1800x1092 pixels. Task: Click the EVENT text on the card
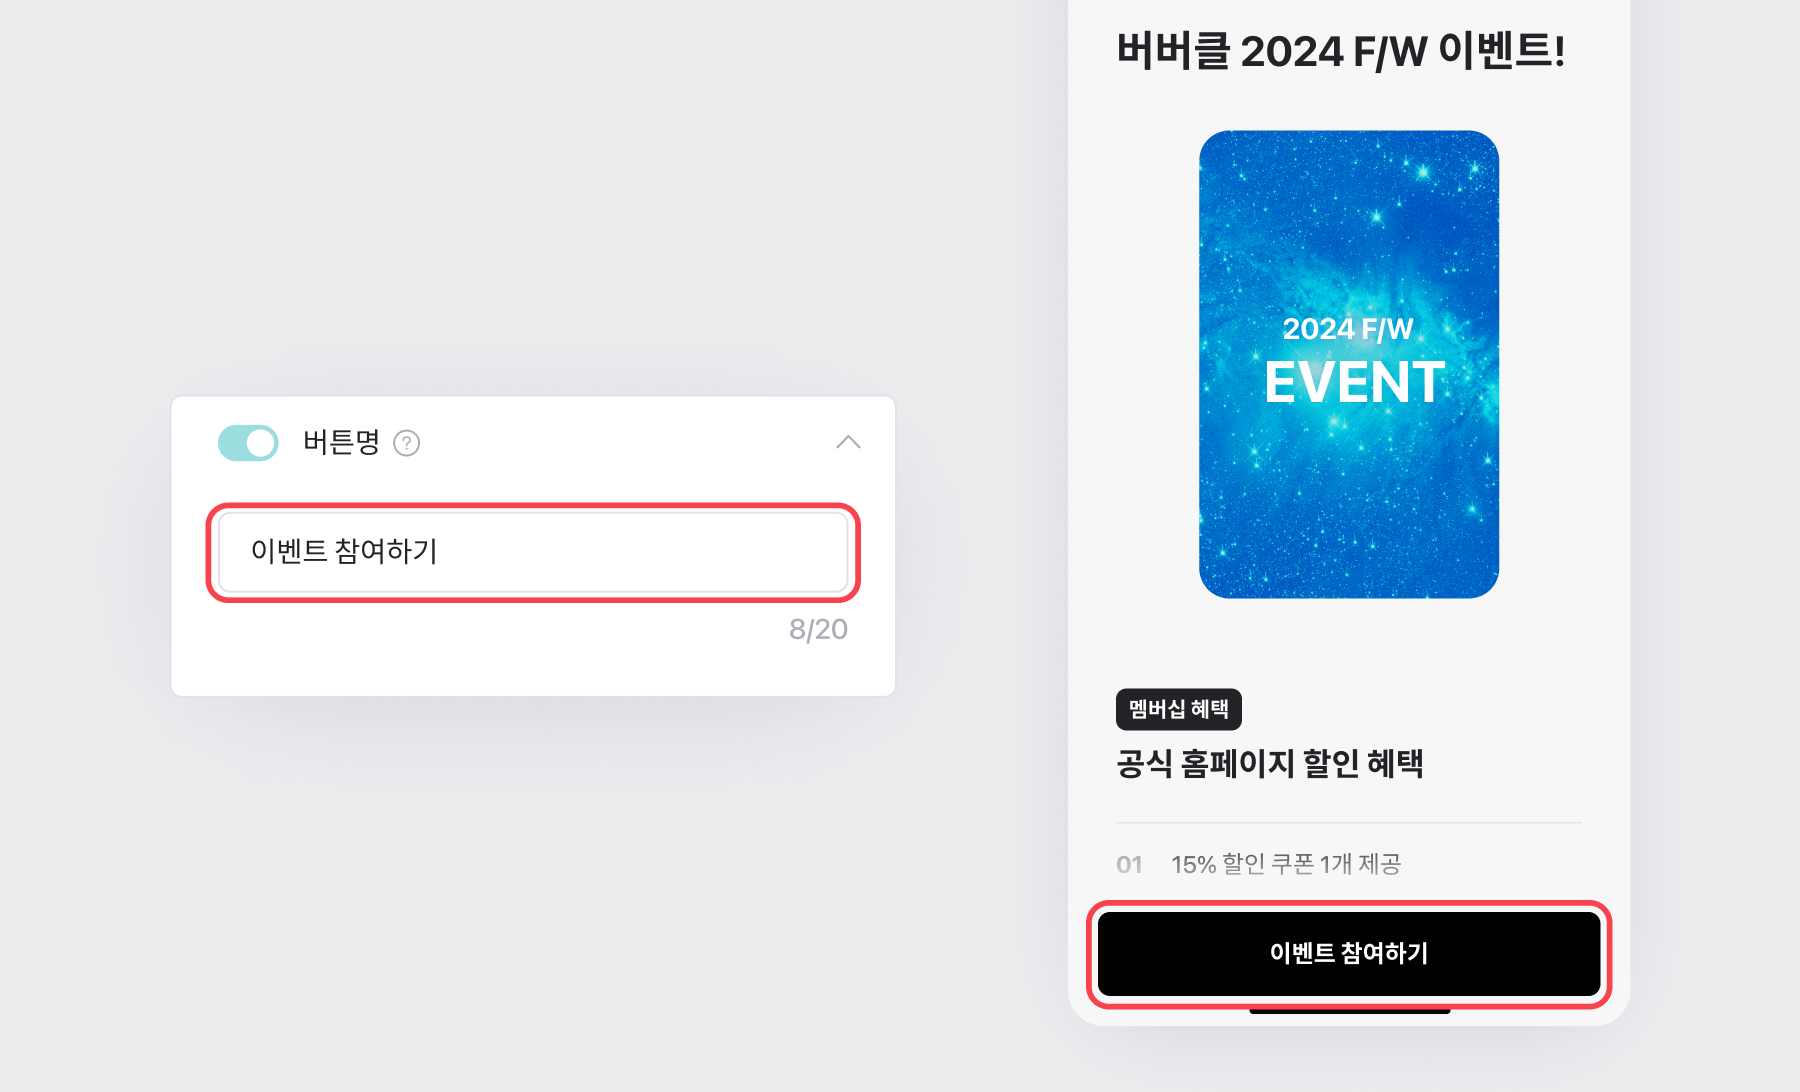(1354, 383)
